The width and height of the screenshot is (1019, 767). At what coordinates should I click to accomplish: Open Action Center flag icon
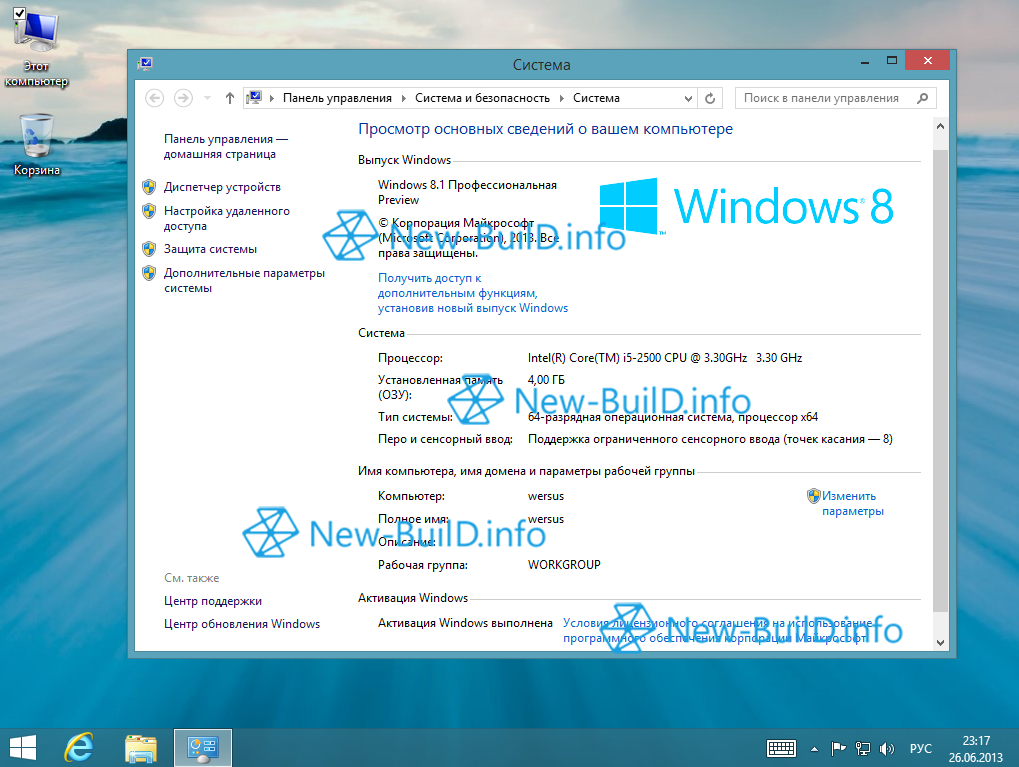[x=838, y=749]
